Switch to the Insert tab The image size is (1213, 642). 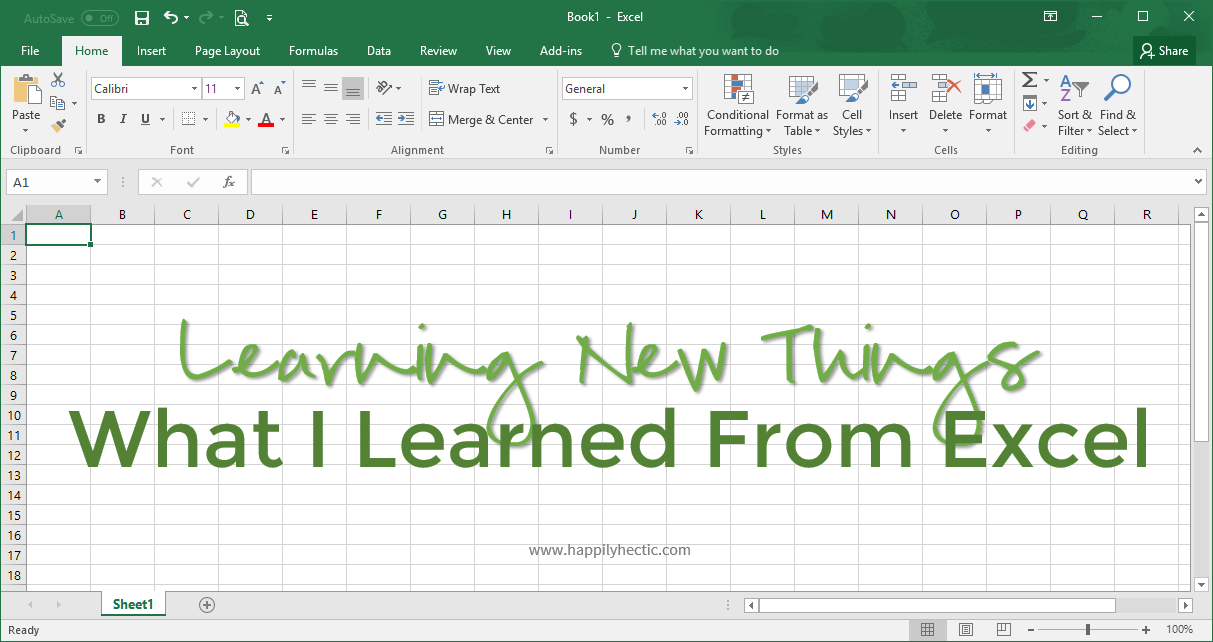coord(152,51)
